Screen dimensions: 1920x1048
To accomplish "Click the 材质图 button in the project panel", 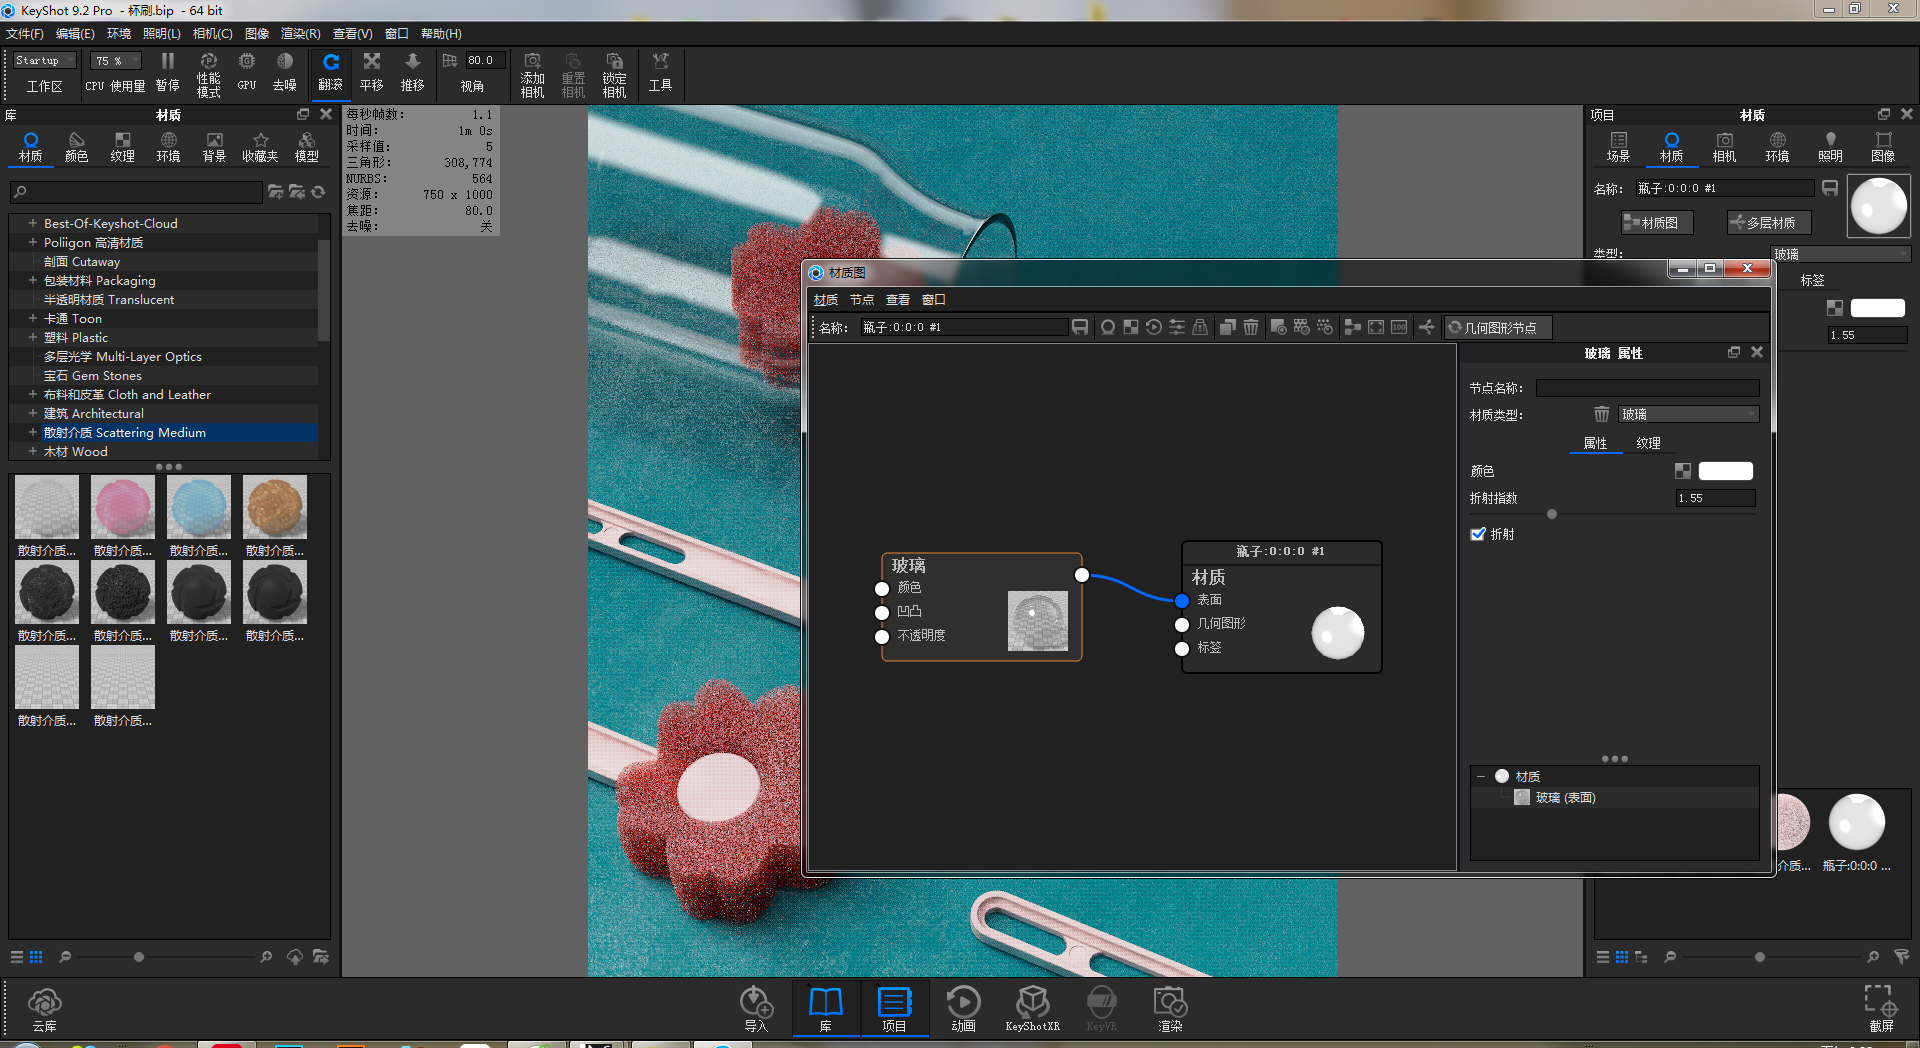I will point(1655,222).
